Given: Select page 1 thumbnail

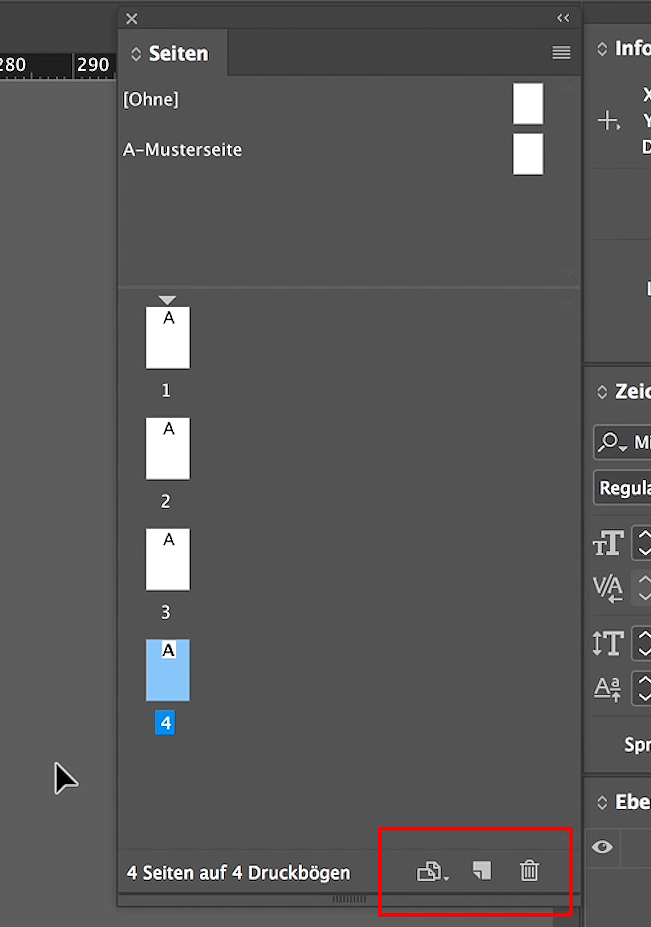Looking at the screenshot, I should click(168, 338).
